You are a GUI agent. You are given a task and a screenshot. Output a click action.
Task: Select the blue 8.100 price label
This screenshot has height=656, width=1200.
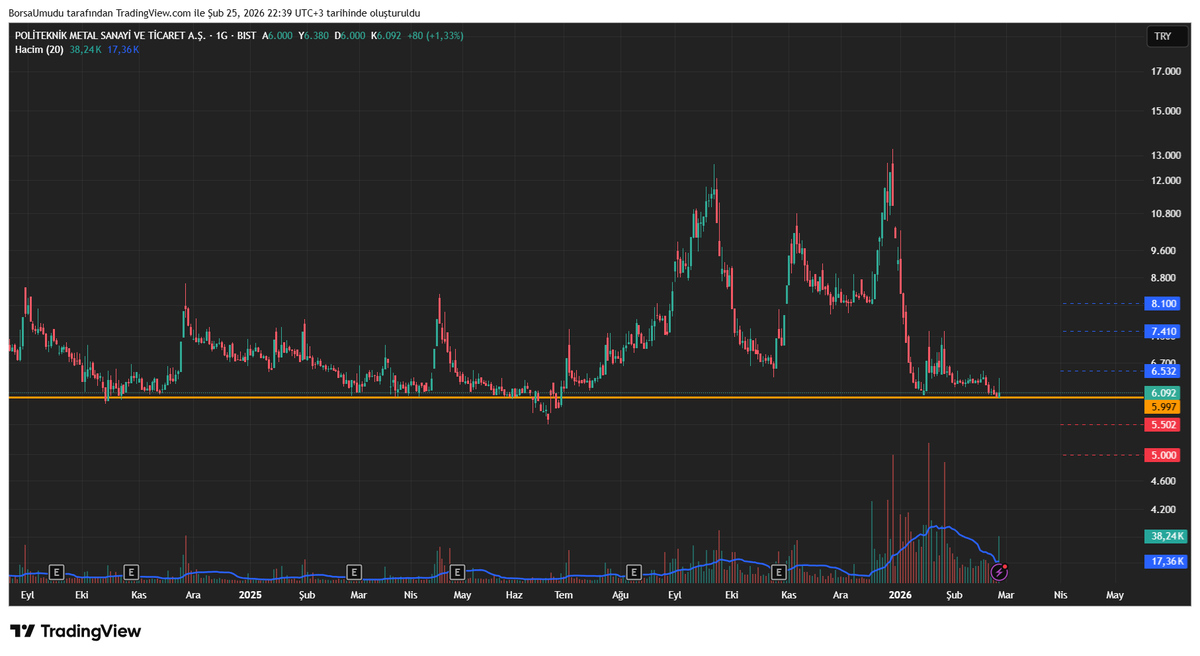pos(1164,303)
